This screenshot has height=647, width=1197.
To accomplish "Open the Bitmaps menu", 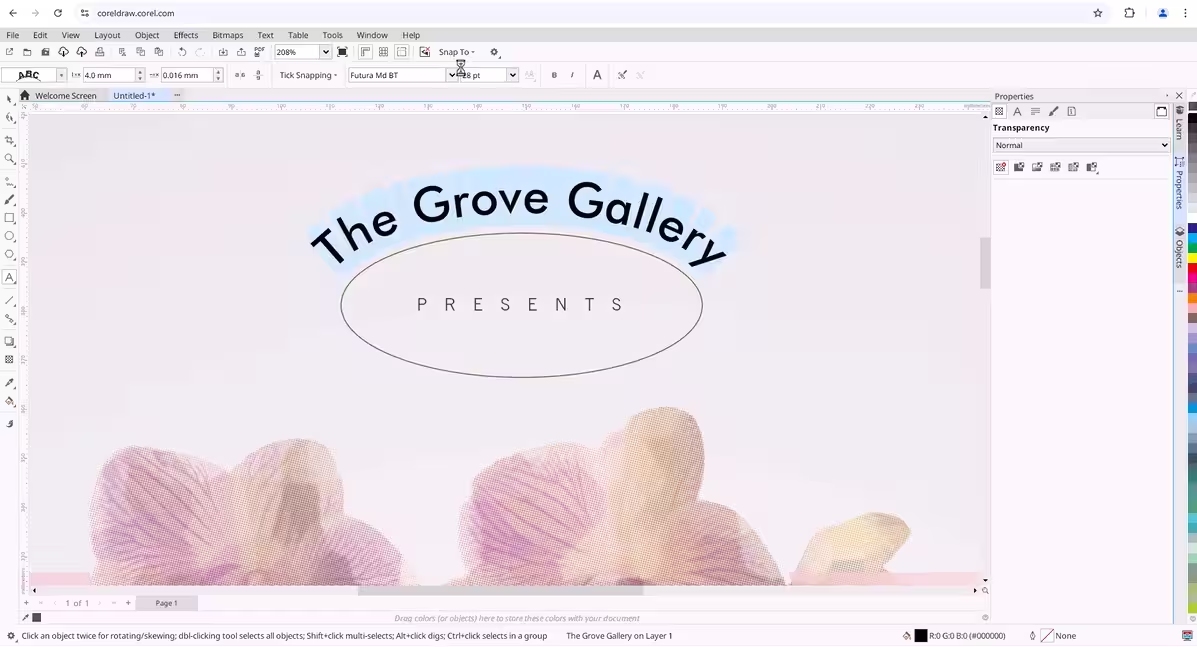I will 227,35.
